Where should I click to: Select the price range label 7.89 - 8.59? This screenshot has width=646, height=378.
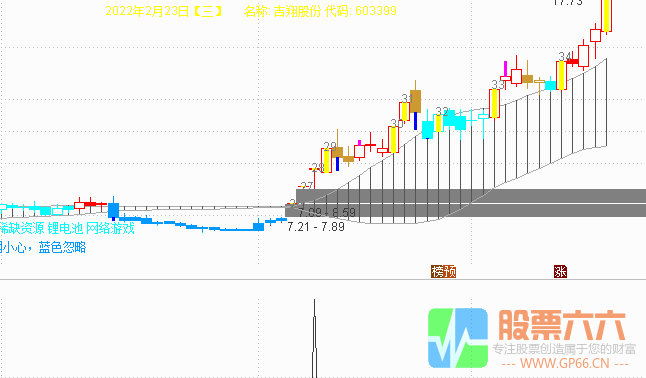[x=327, y=213]
